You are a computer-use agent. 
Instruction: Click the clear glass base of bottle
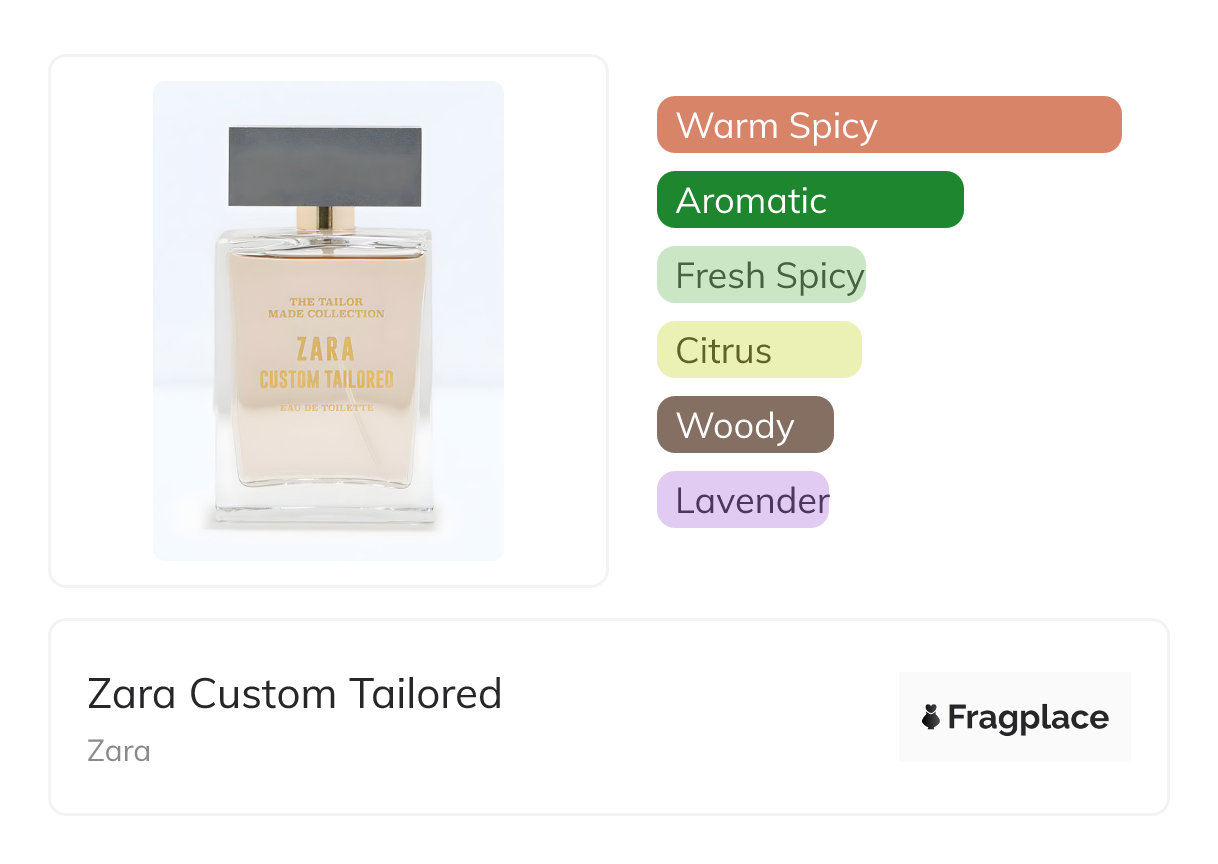pos(326,506)
